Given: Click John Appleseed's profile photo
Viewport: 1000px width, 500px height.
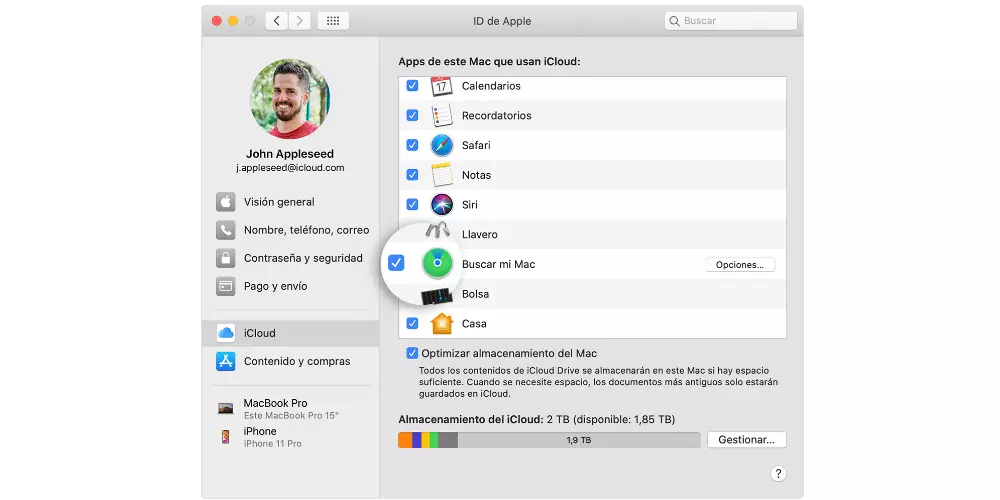Looking at the screenshot, I should pos(290,98).
